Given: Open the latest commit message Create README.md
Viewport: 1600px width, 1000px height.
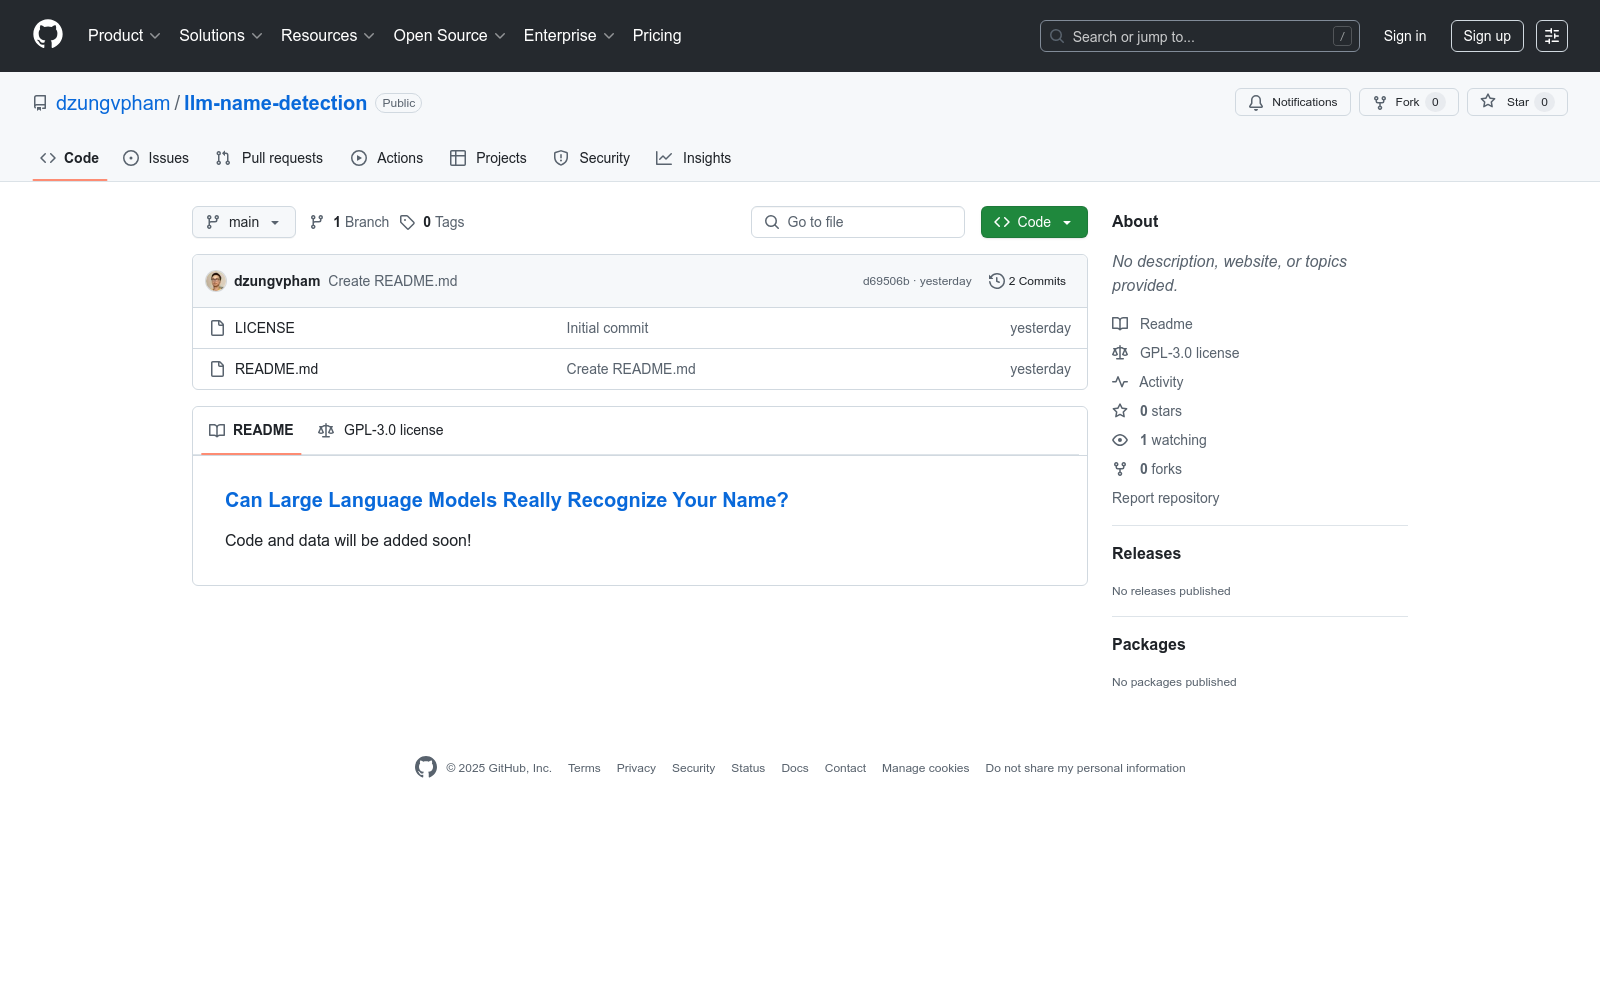Looking at the screenshot, I should pos(393,281).
